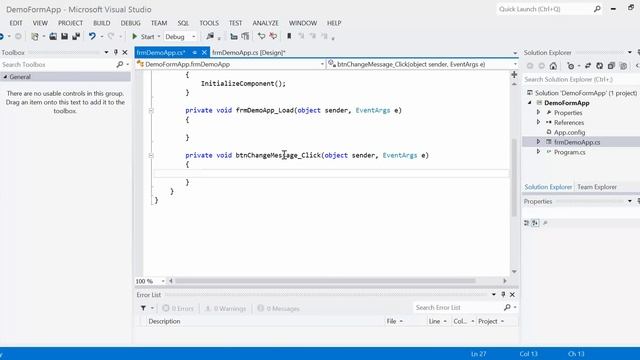The height and width of the screenshot is (360, 640).
Task: Sort Error List by Description column
Action: (x=164, y=322)
